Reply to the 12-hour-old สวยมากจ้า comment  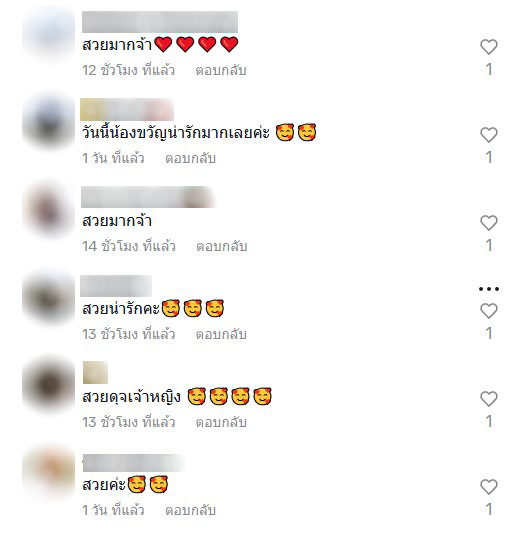pyautogui.click(x=221, y=70)
